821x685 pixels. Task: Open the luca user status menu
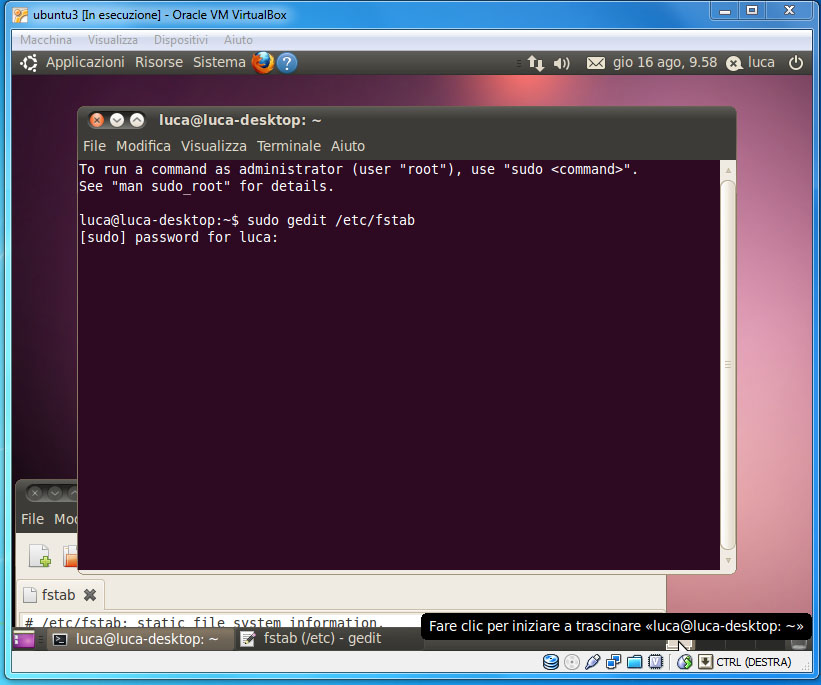(750, 63)
